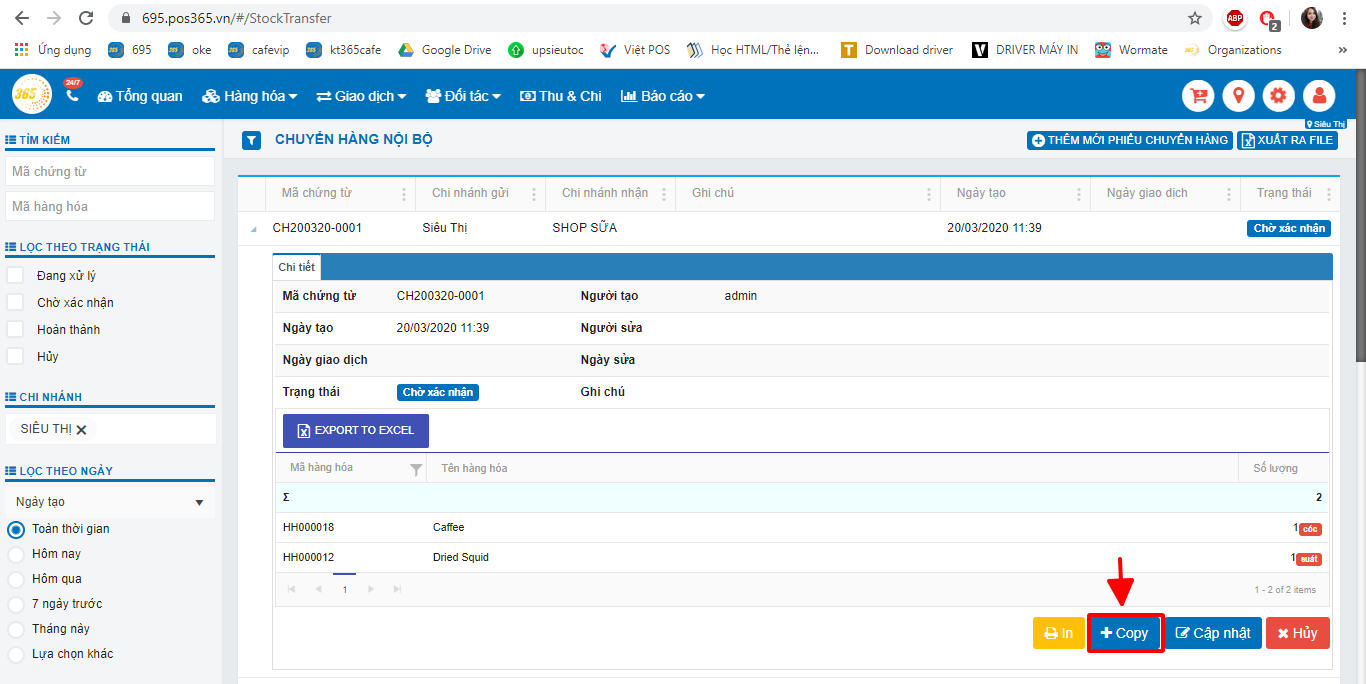Open the Ngày tạo dropdown
1366x684 pixels.
(x=109, y=502)
